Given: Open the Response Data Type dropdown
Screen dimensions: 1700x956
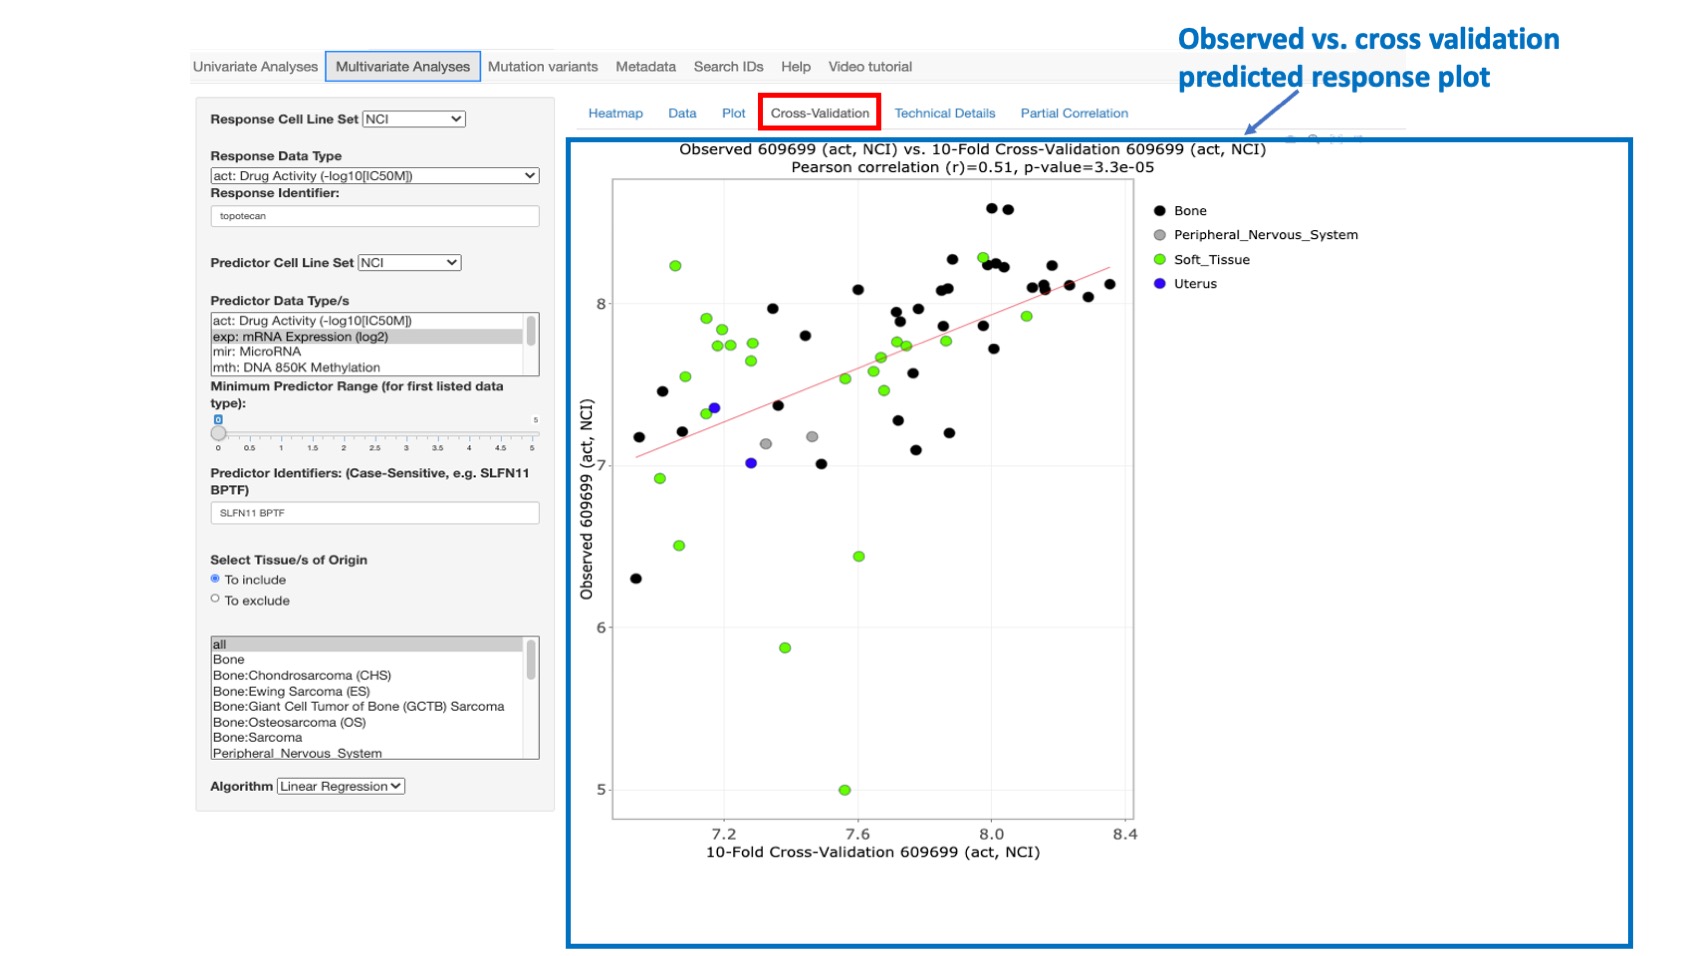Looking at the screenshot, I should pos(375,175).
